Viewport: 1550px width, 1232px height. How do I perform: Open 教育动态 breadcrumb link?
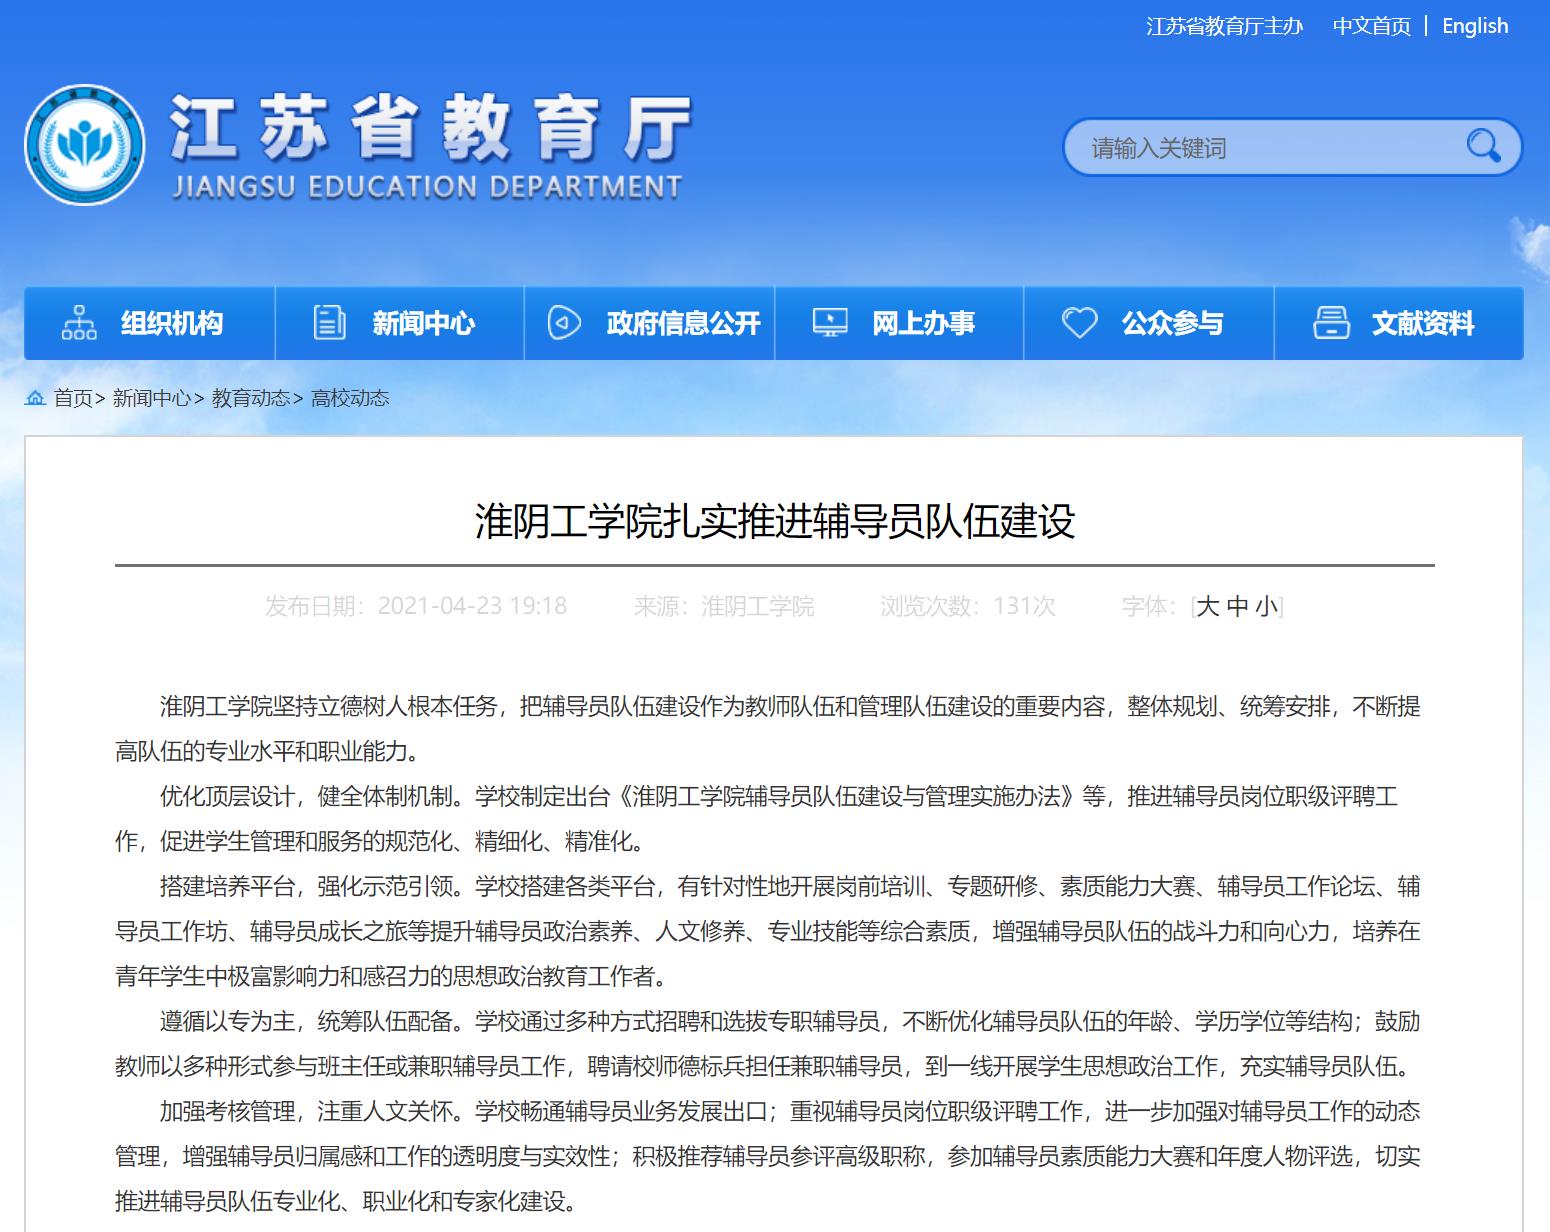click(x=250, y=398)
